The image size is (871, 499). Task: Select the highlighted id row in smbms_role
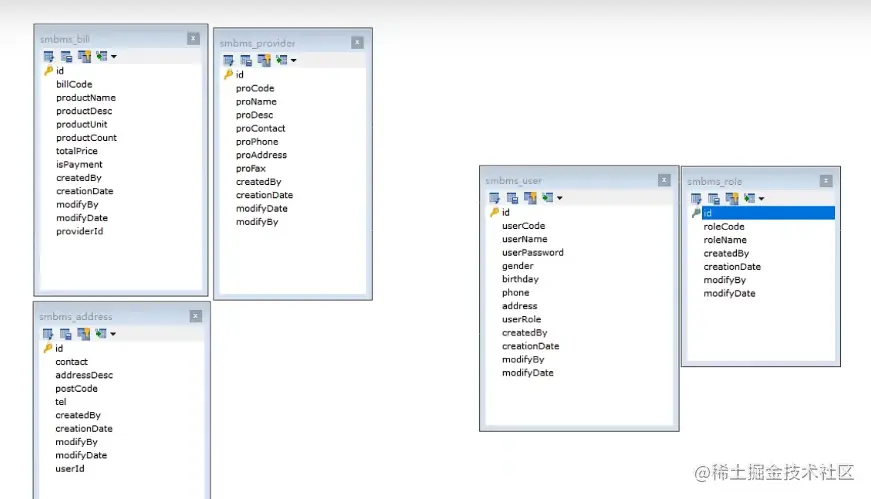tap(768, 213)
